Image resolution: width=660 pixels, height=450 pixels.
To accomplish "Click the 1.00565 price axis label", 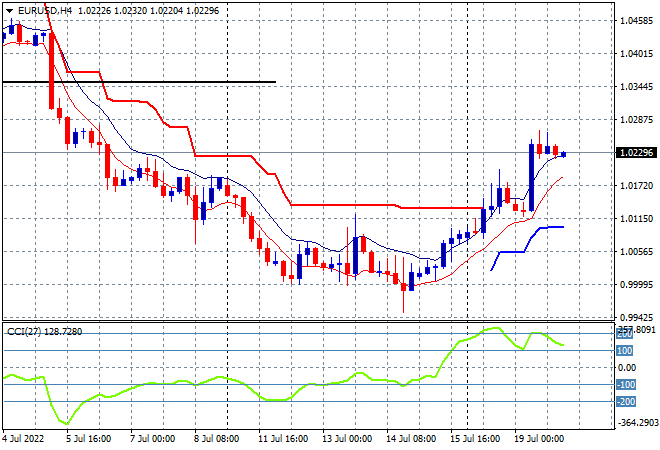I will (x=637, y=251).
